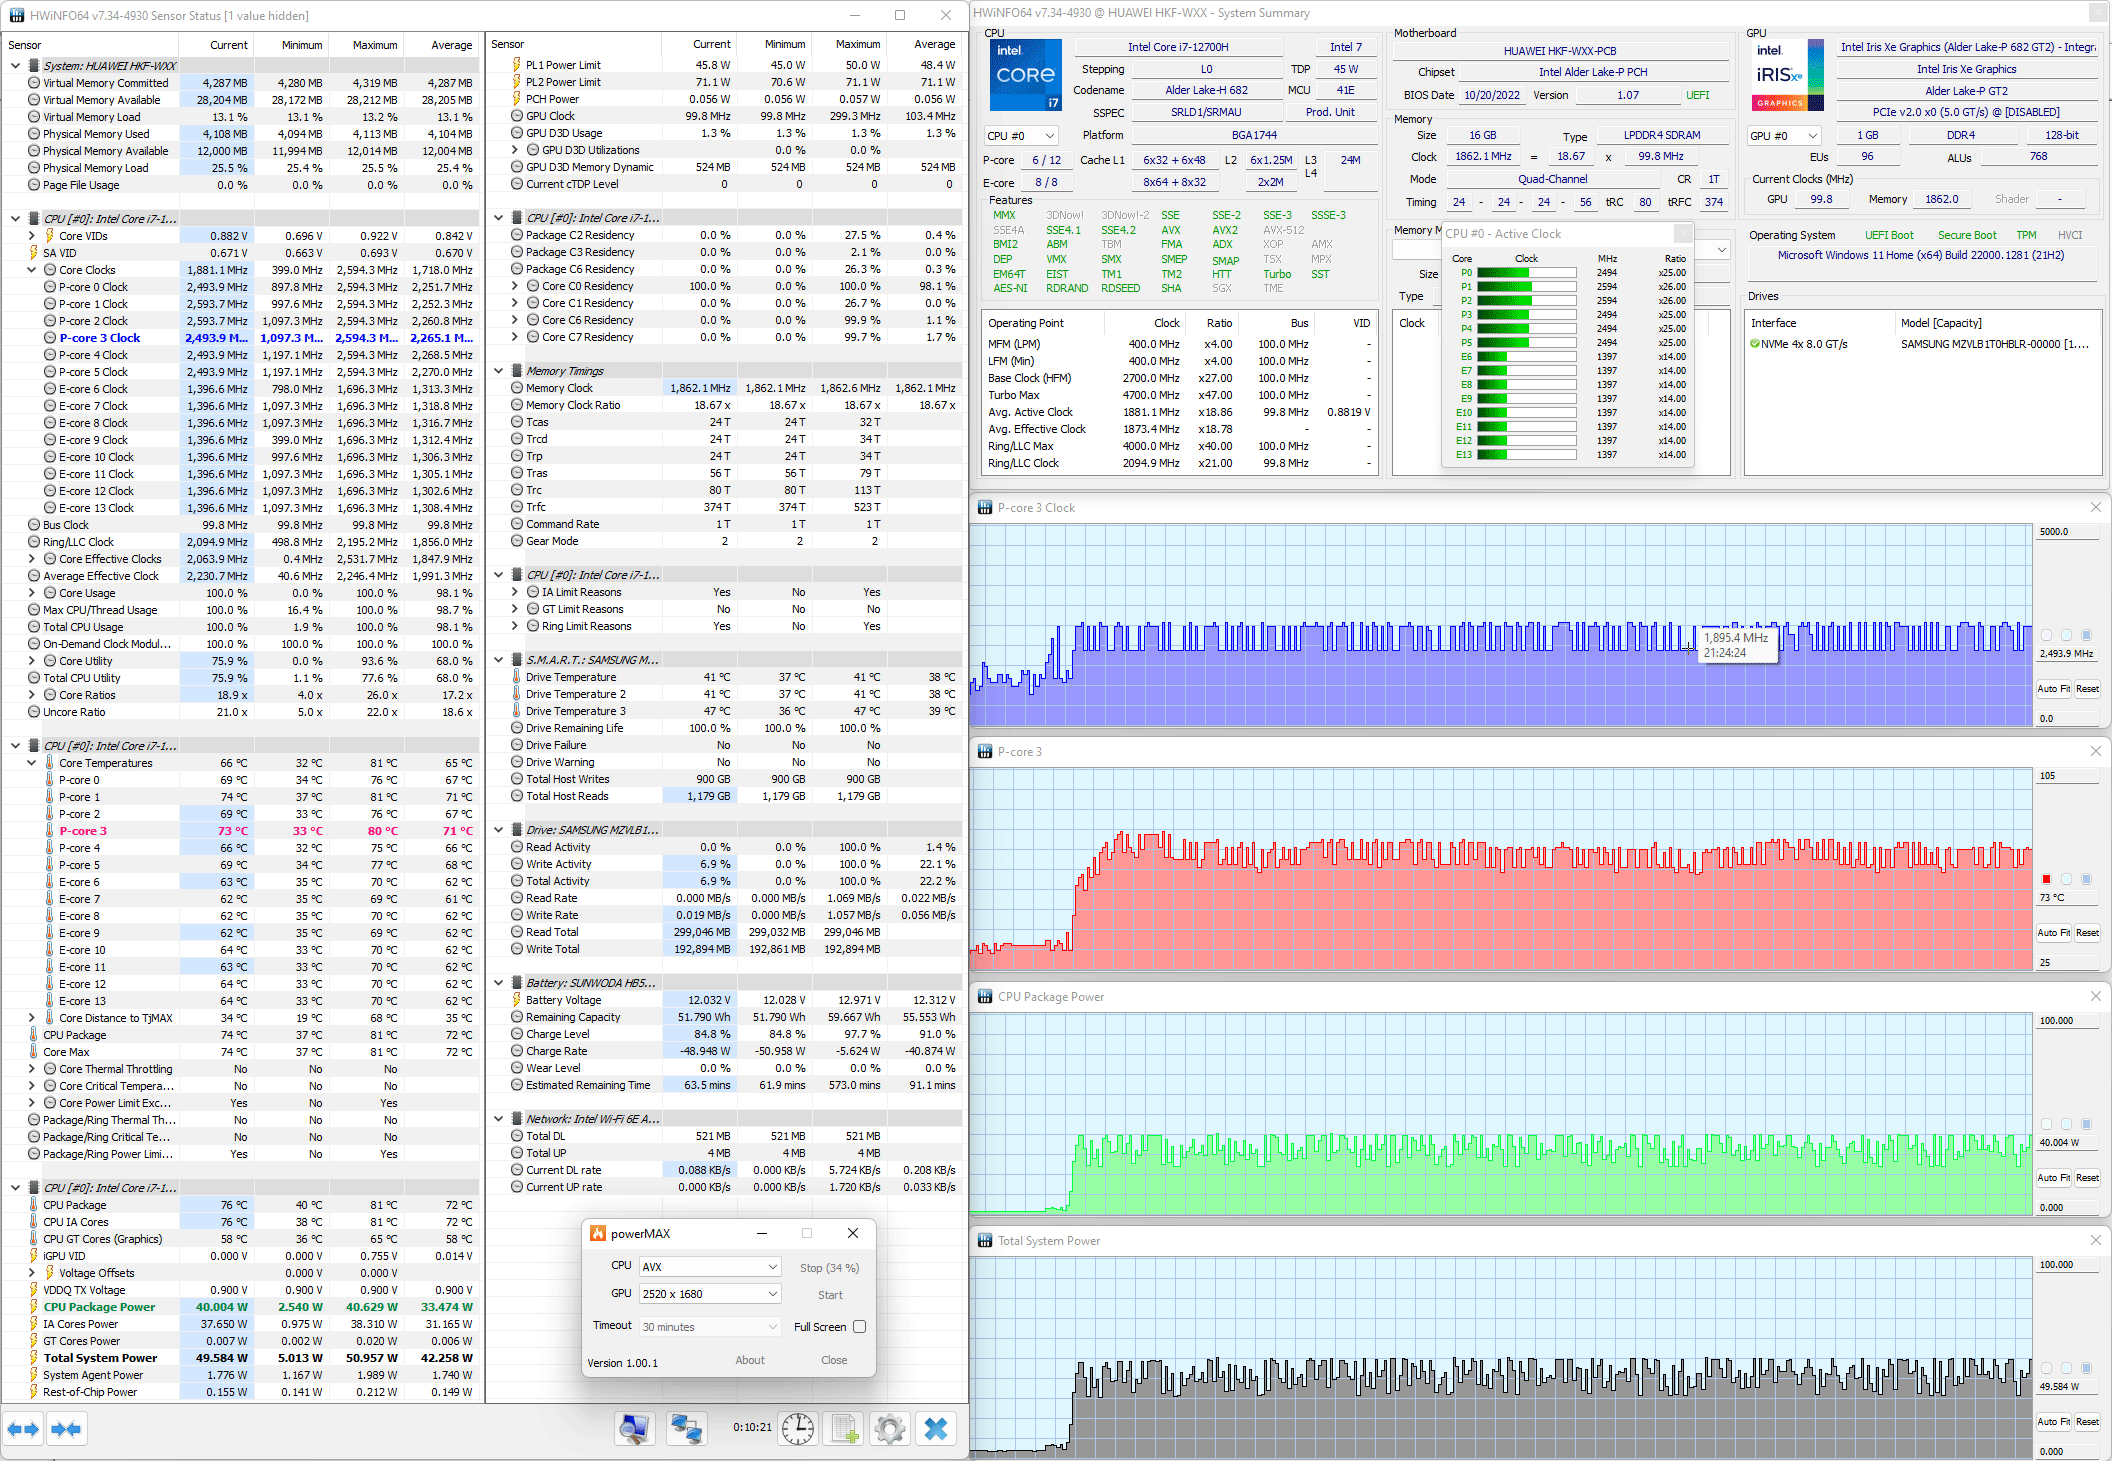Expand the Core VIDs tree node
The width and height of the screenshot is (2112, 1461).
point(32,236)
